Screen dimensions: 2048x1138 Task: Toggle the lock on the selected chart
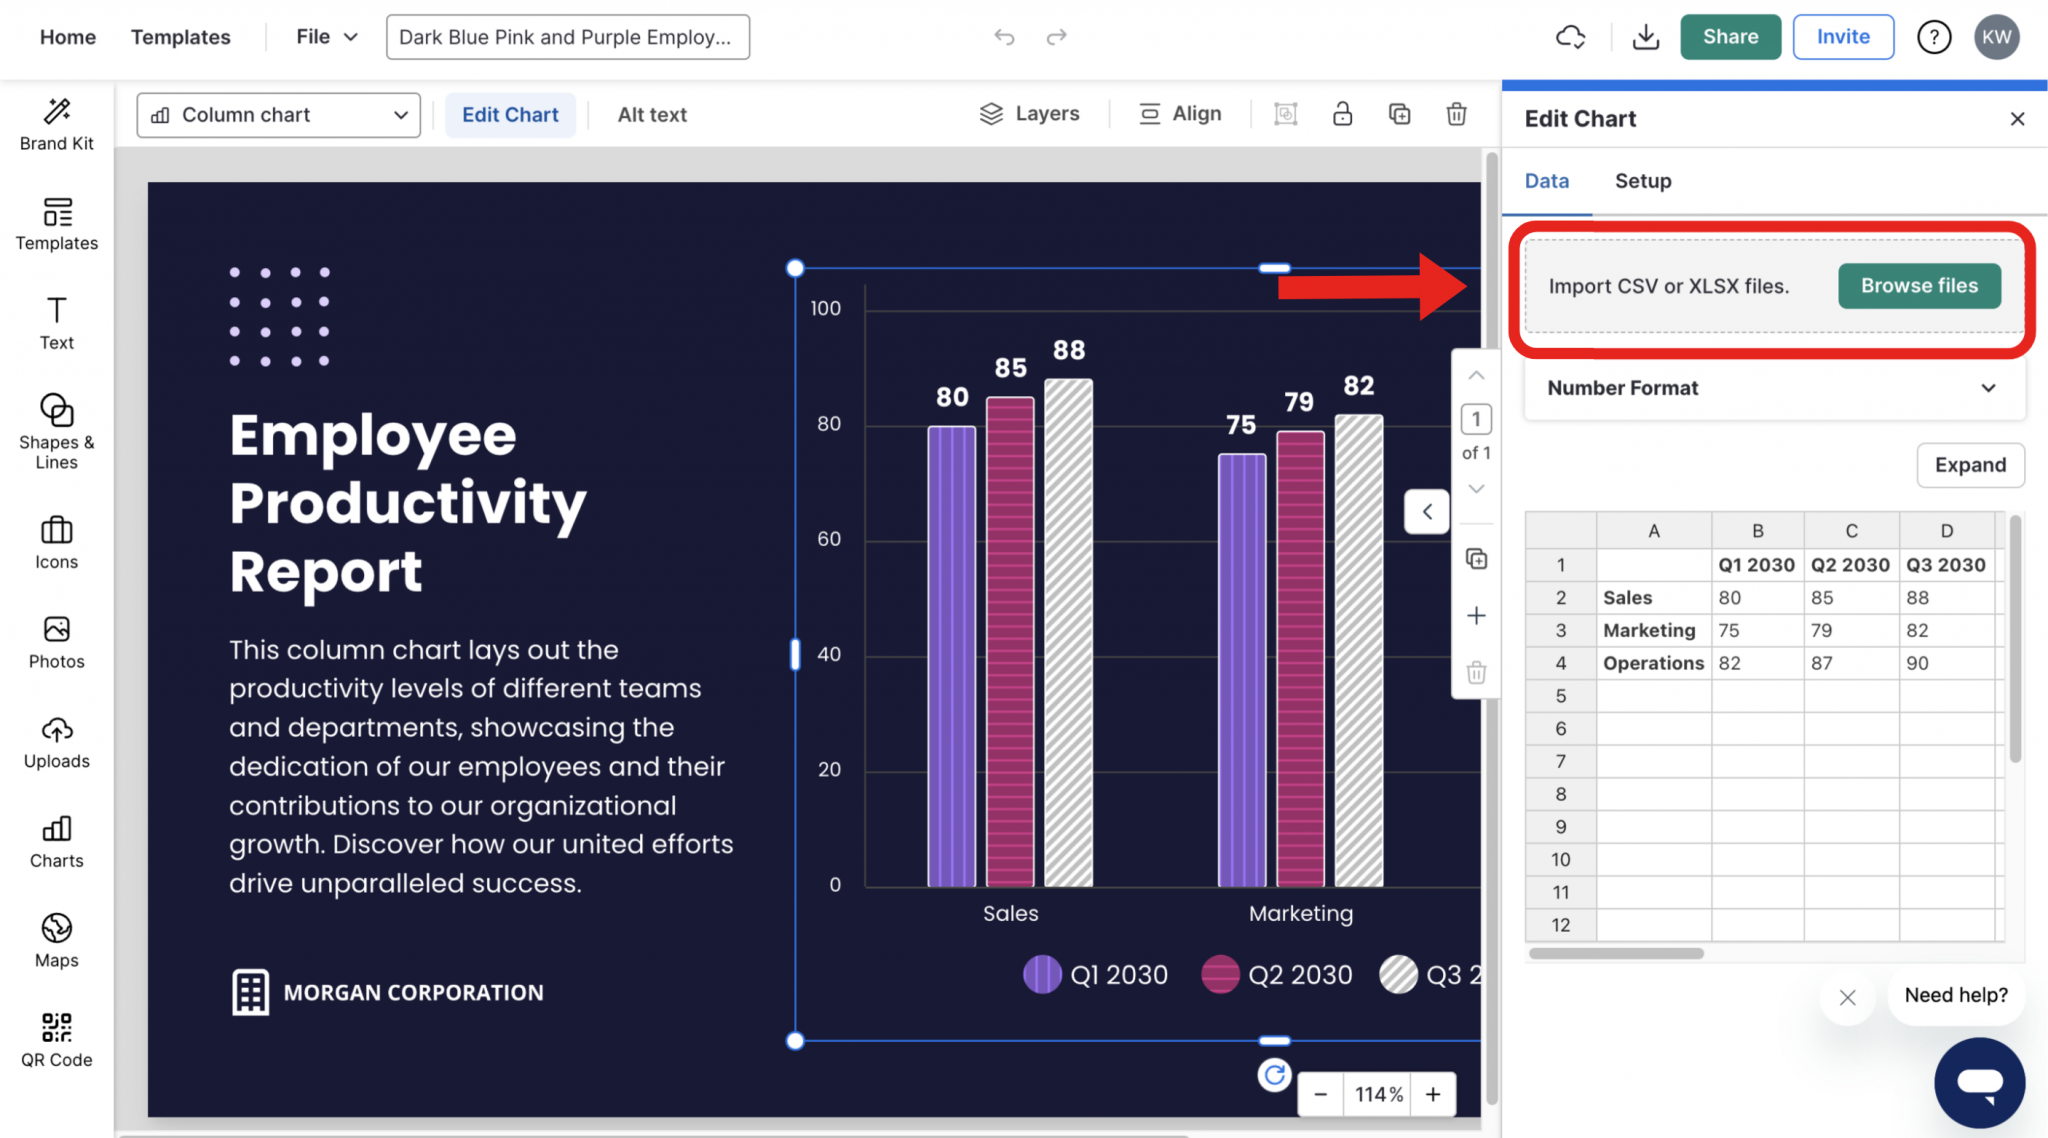(1342, 114)
